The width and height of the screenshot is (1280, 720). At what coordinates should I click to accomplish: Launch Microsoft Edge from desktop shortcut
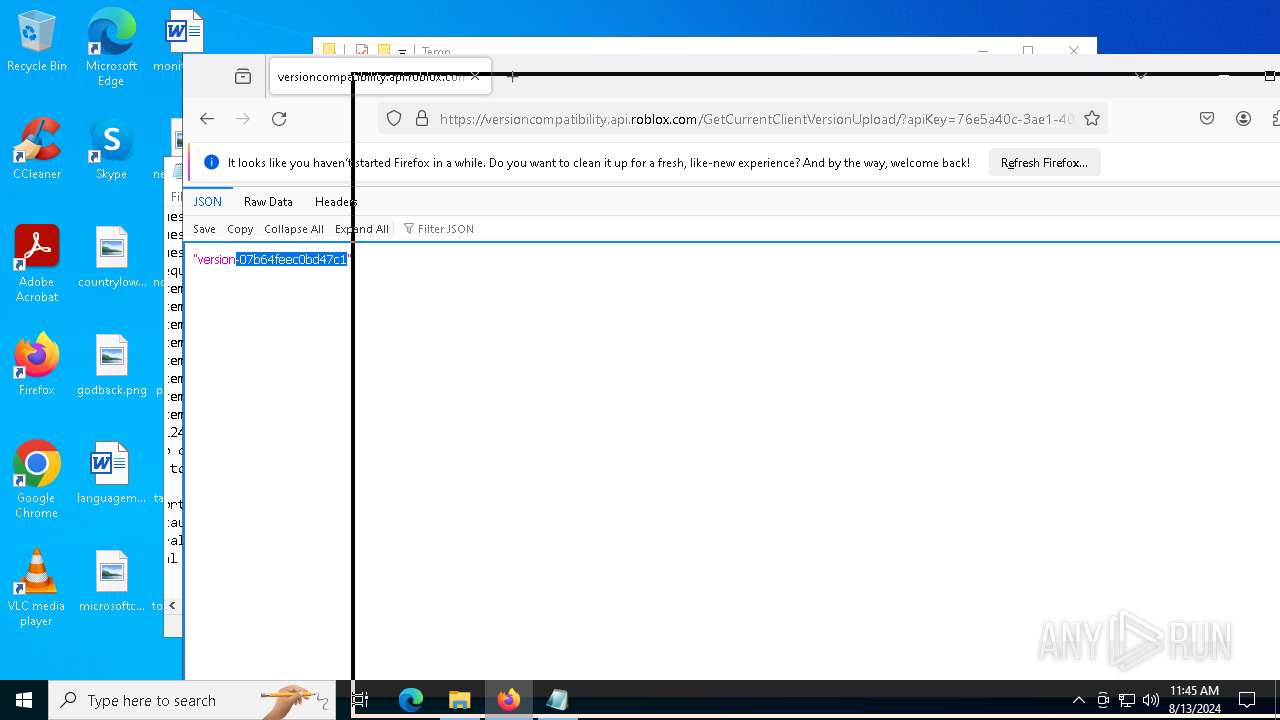click(111, 47)
